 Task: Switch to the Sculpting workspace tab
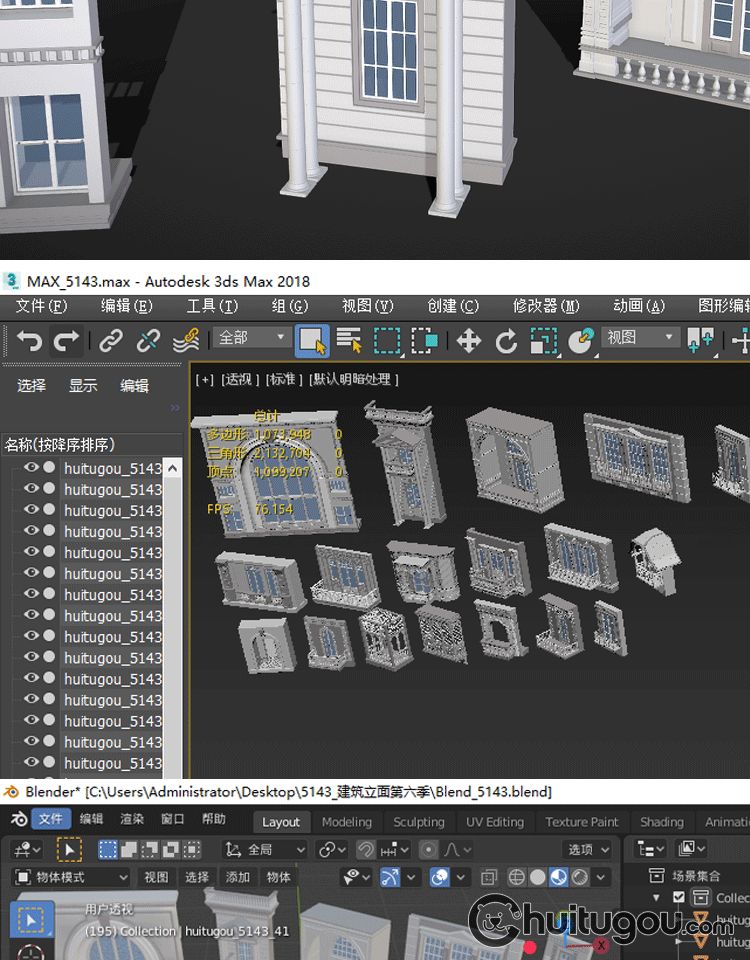(x=418, y=822)
